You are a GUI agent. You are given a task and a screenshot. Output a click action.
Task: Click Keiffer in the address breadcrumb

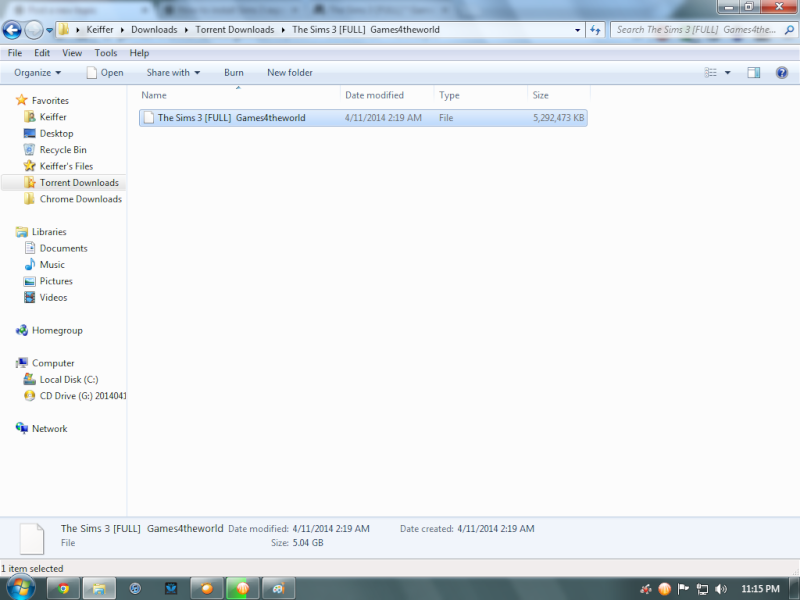[x=100, y=30]
